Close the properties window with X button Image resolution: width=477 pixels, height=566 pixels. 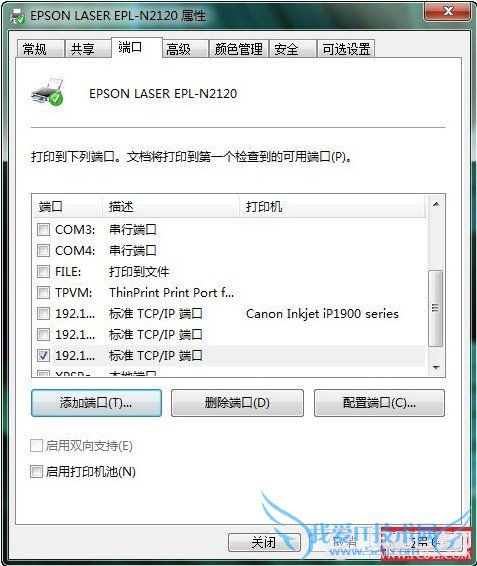448,11
